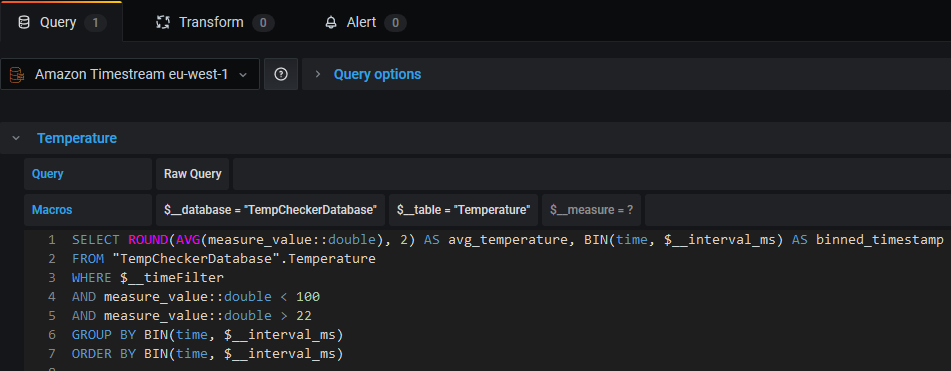Click the line with measure_value < 100
The image size is (951, 371).
195,296
